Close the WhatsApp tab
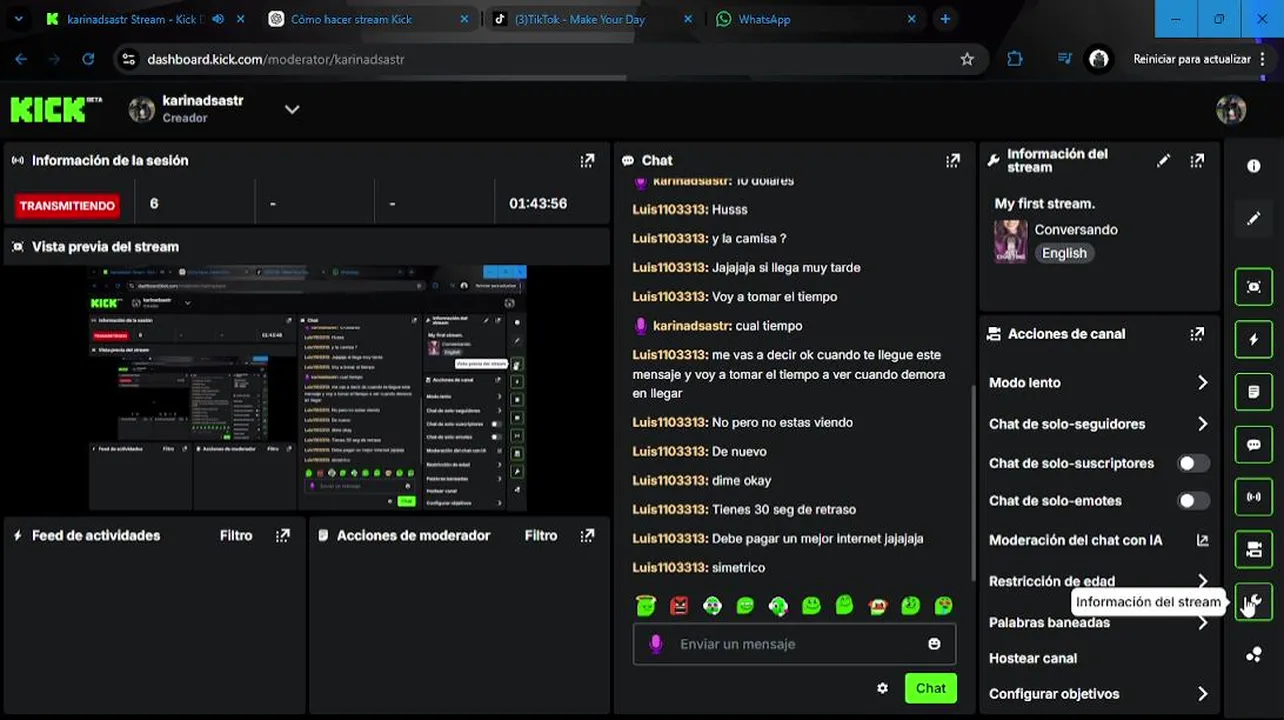Screen dimensions: 1284x720 (x=911, y=19)
